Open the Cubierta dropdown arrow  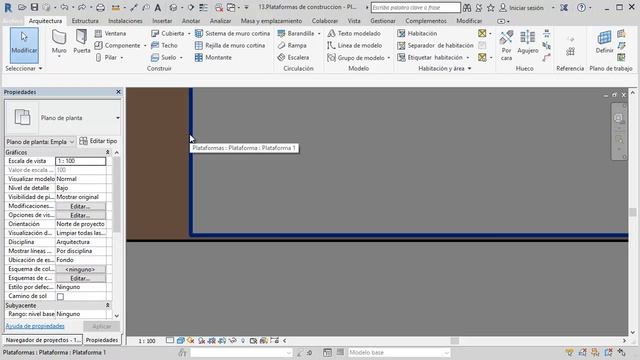tap(189, 33)
